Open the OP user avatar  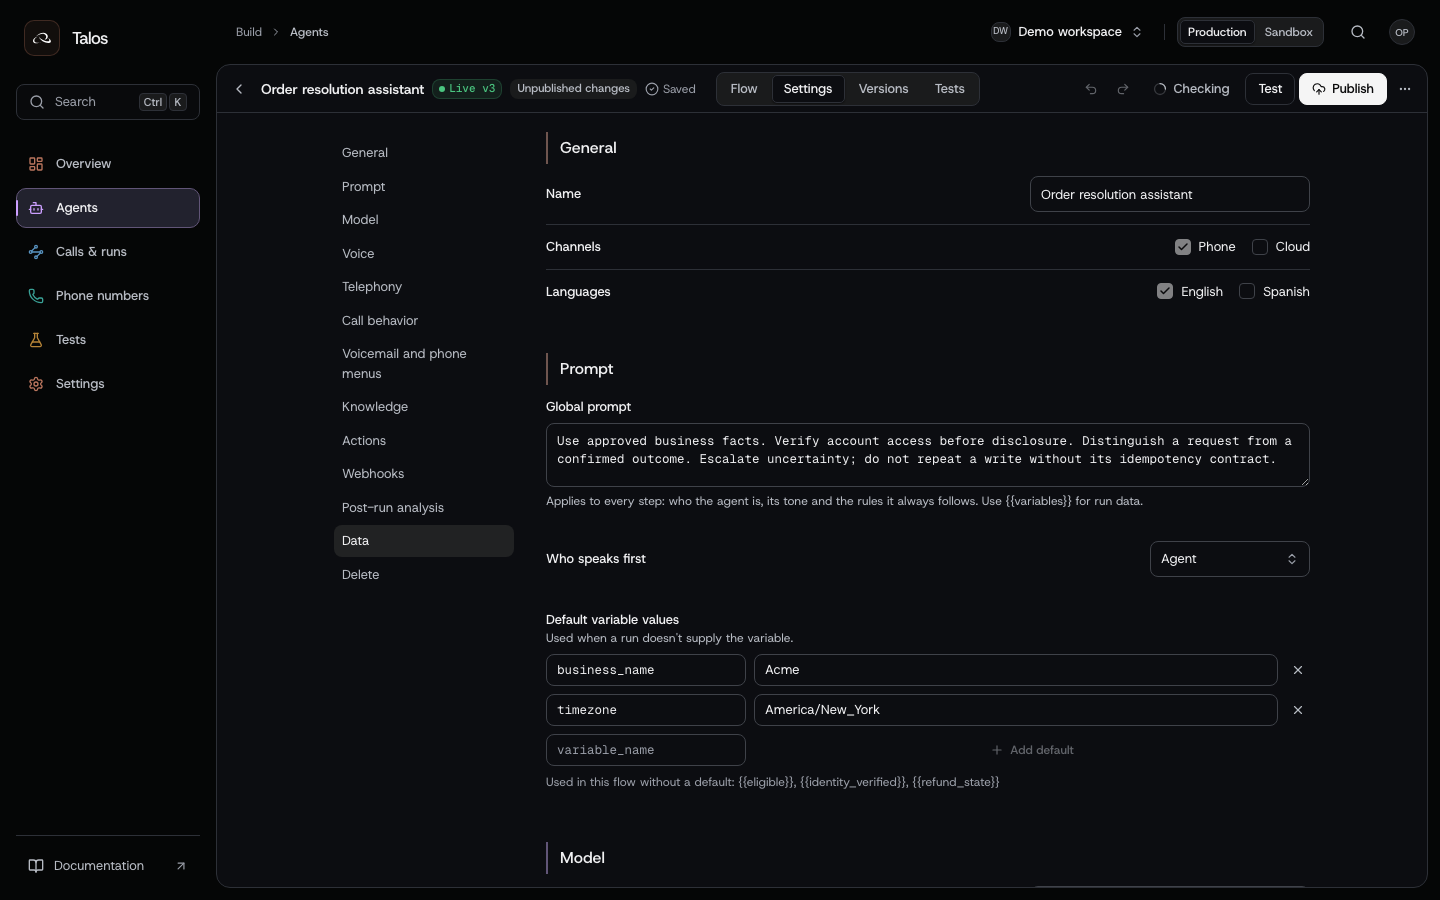click(x=1402, y=32)
